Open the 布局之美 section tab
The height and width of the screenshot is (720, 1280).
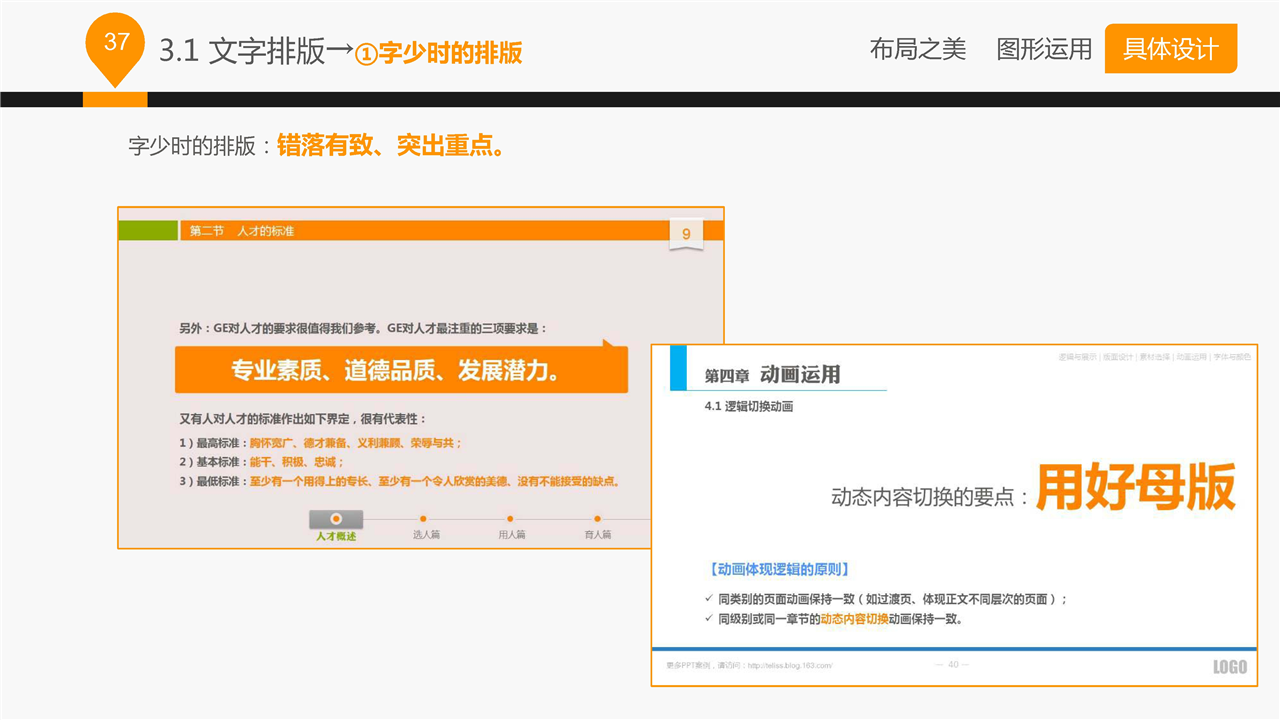click(x=917, y=49)
